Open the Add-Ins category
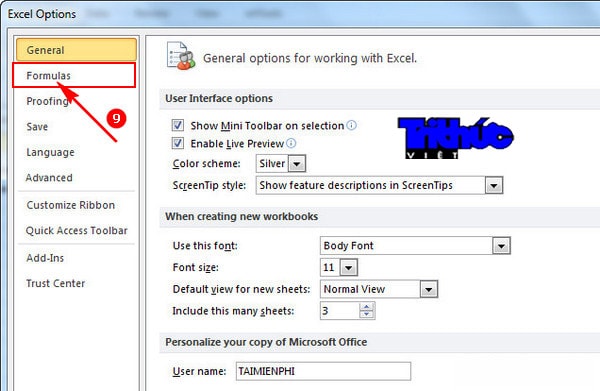The image size is (600, 391). point(76,258)
